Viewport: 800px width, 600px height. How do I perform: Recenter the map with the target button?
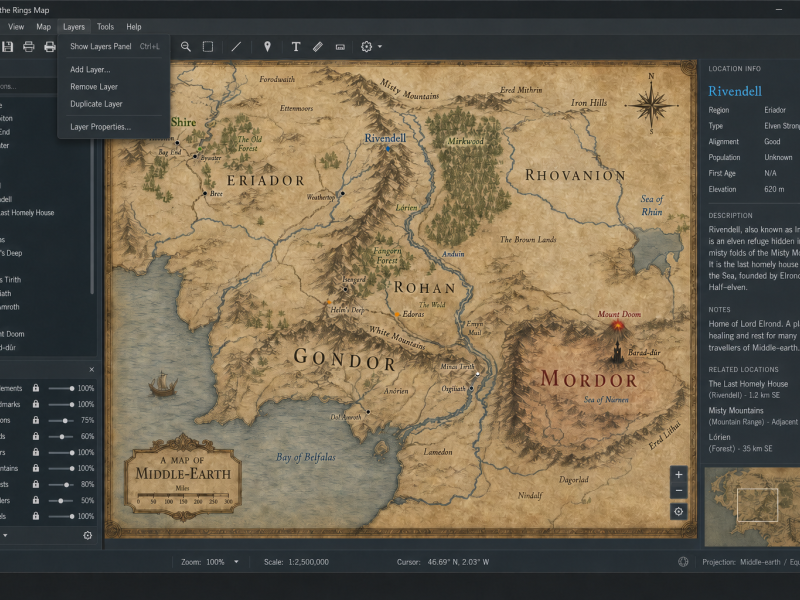679,511
